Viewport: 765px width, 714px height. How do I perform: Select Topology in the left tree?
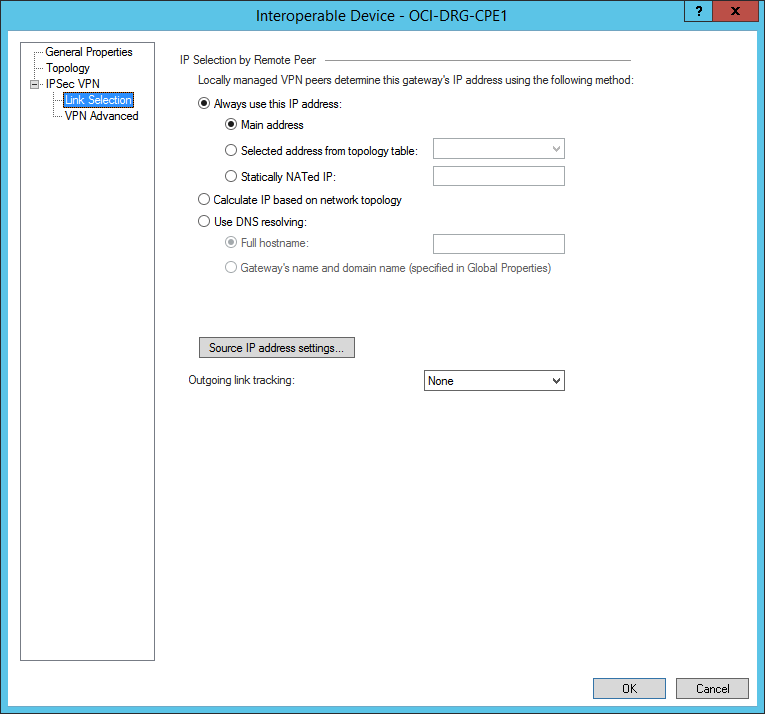[x=67, y=68]
